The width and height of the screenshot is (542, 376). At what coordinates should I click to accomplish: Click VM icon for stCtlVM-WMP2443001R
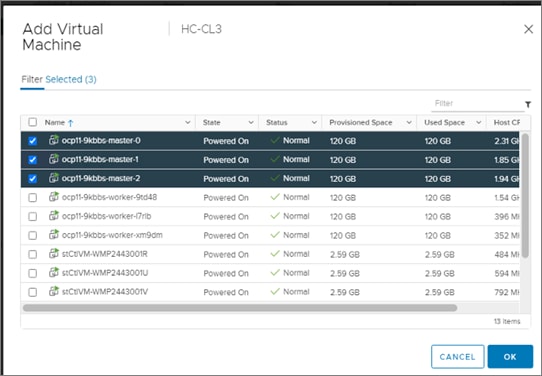54,253
